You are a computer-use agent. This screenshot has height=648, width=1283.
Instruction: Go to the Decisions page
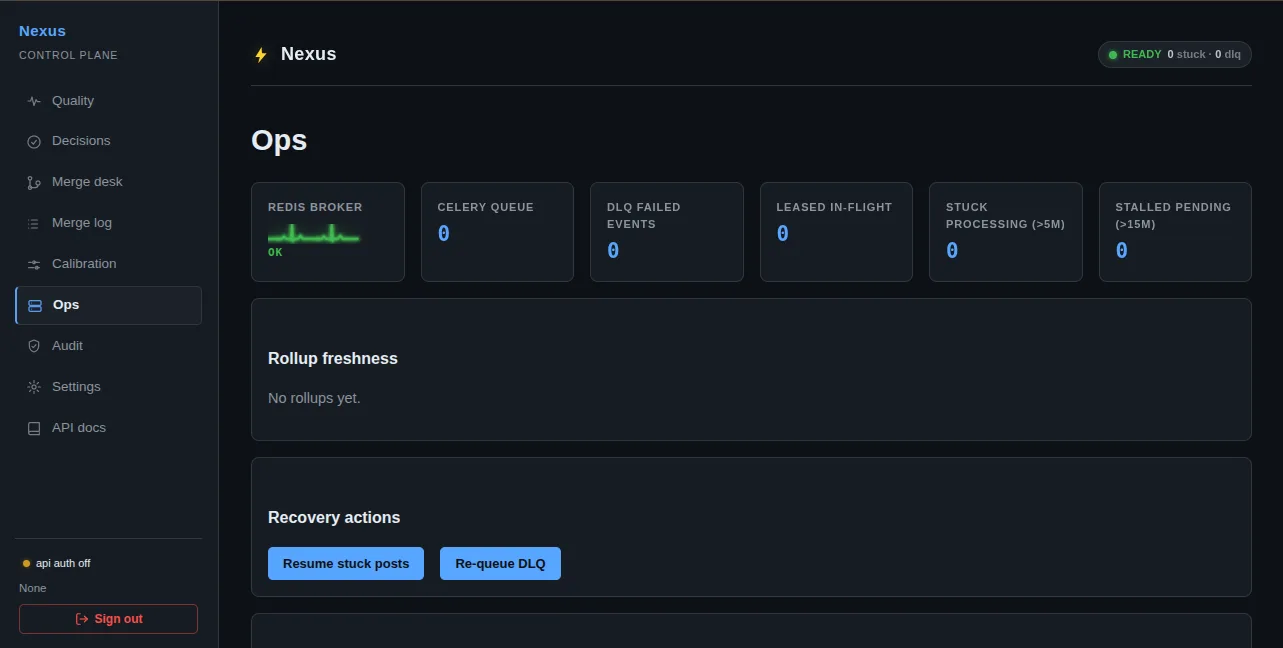point(108,141)
